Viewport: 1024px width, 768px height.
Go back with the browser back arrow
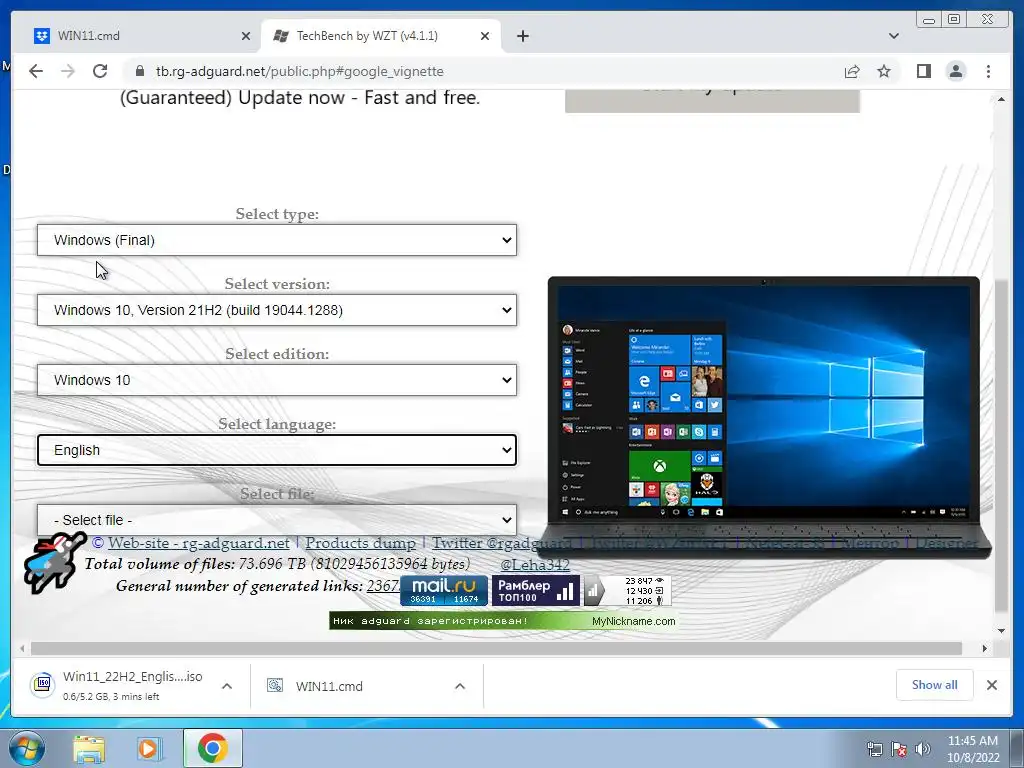(36, 71)
